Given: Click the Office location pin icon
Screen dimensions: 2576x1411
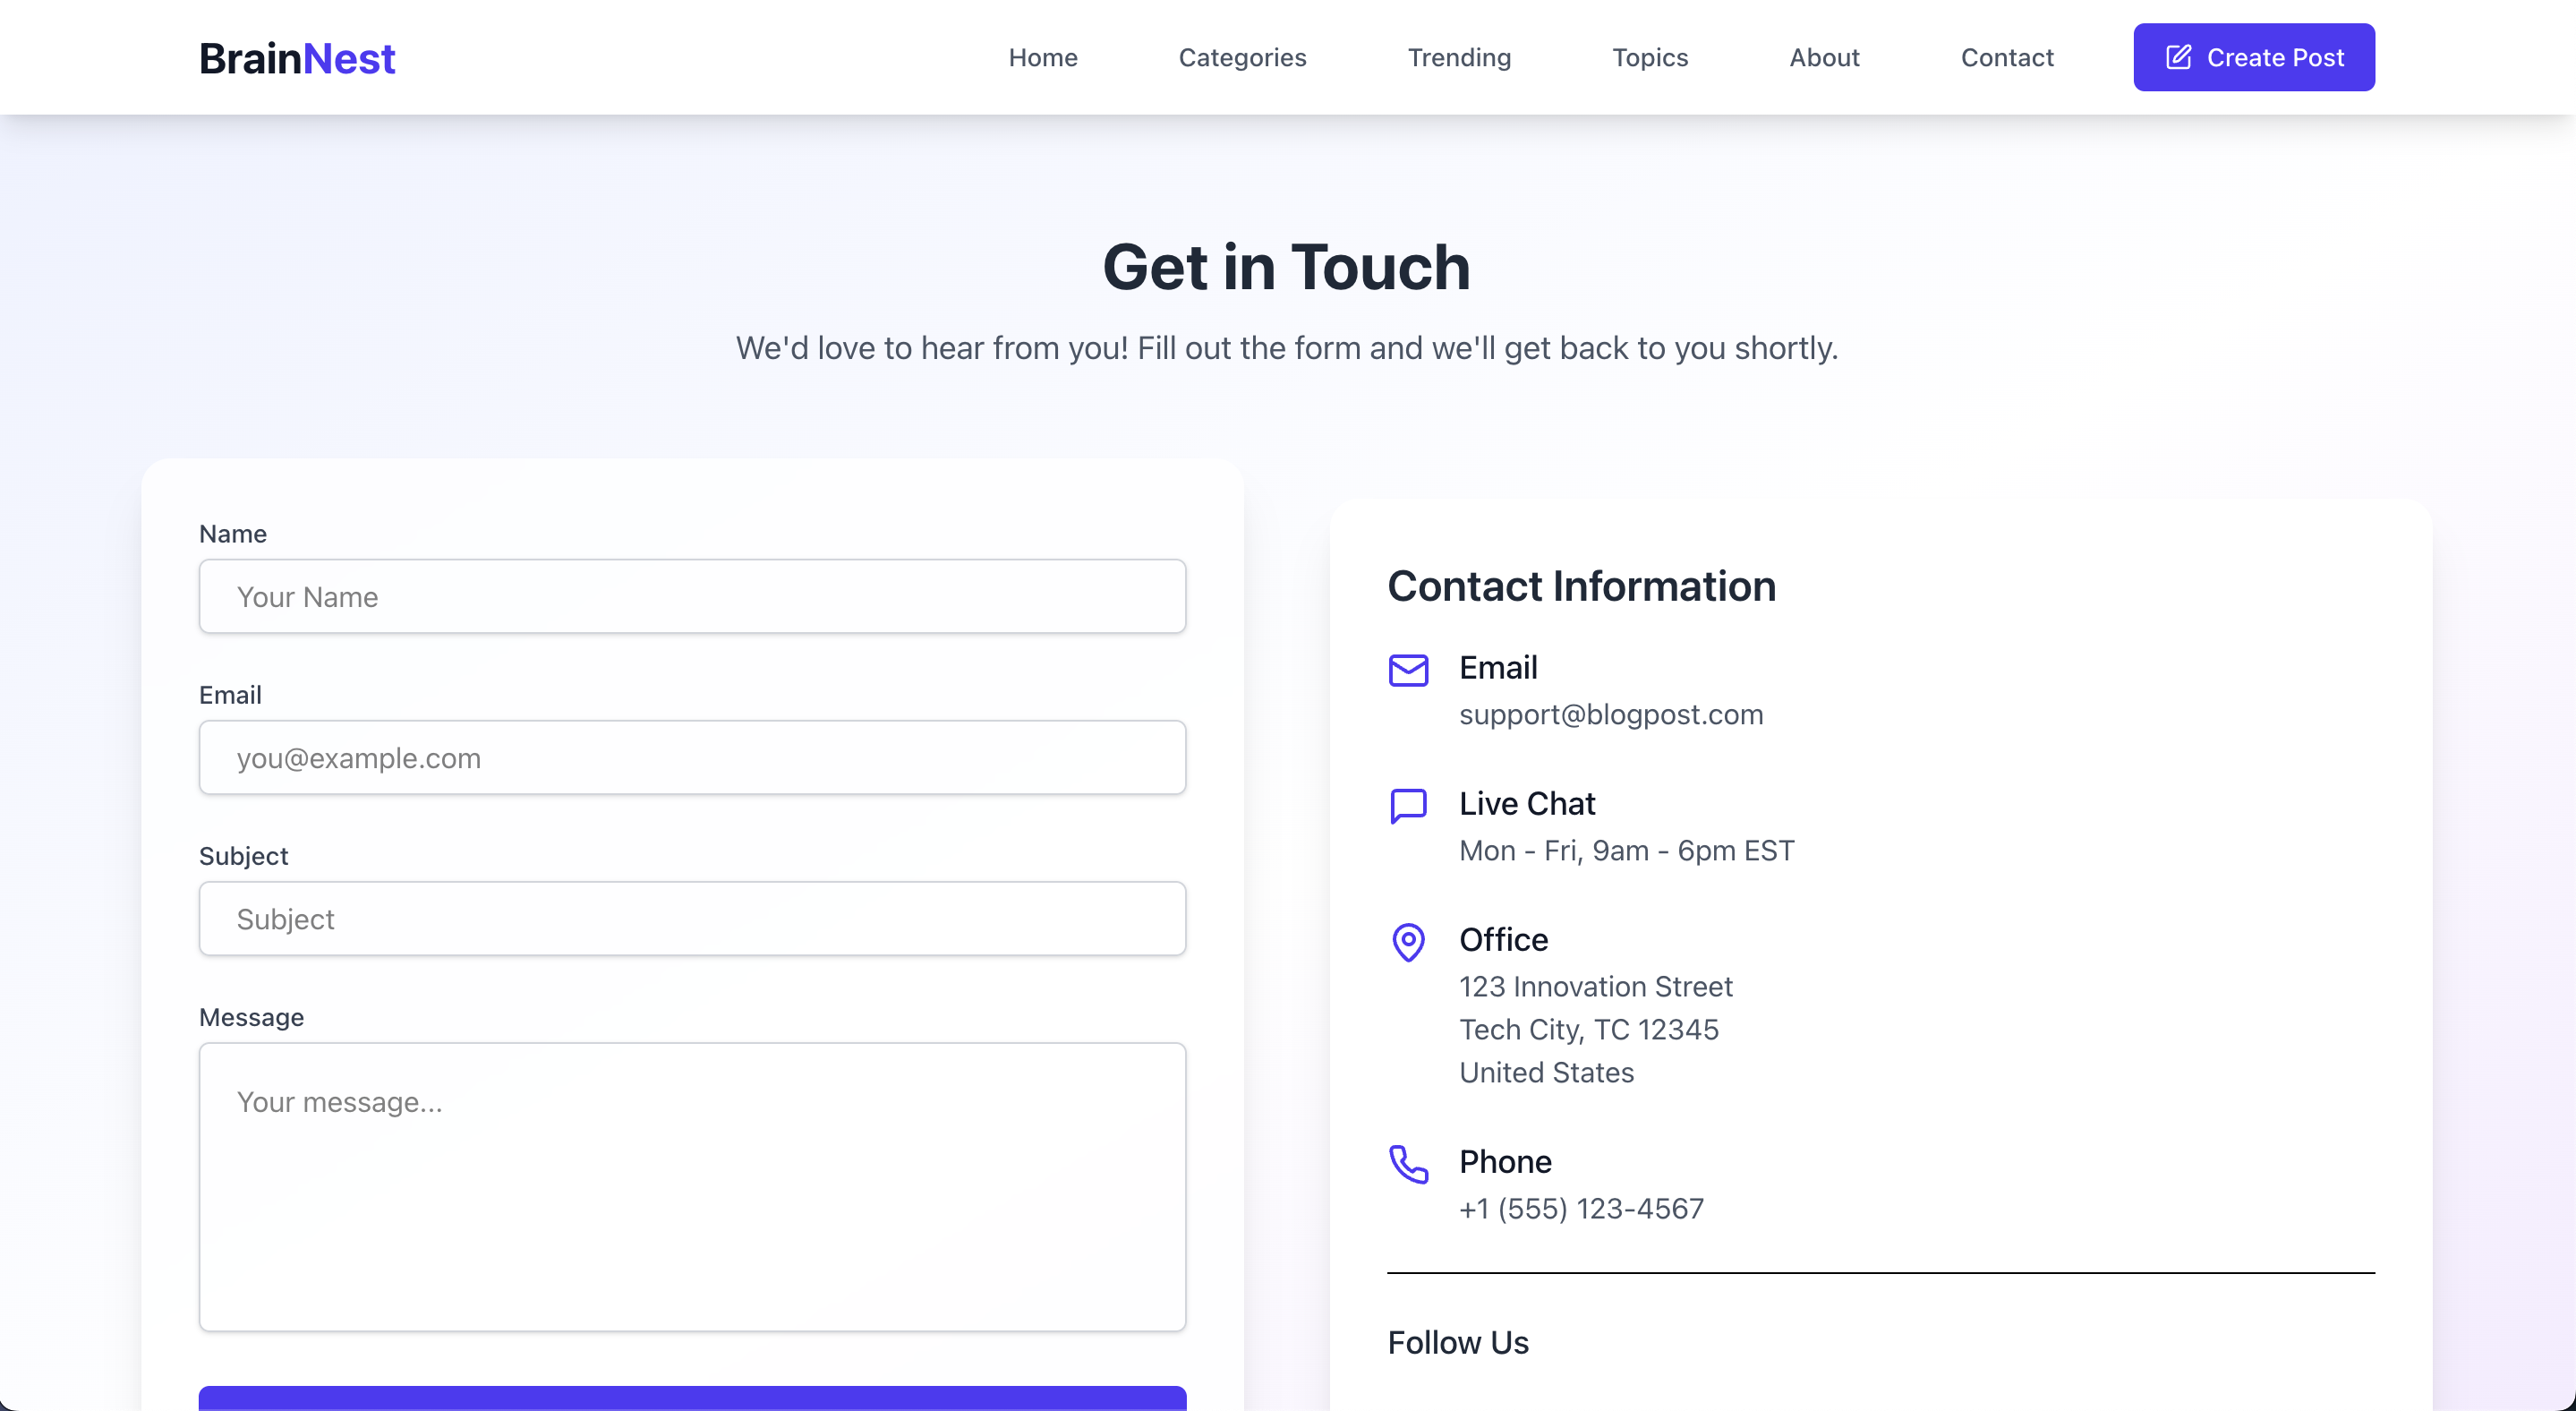Looking at the screenshot, I should [x=1408, y=942].
